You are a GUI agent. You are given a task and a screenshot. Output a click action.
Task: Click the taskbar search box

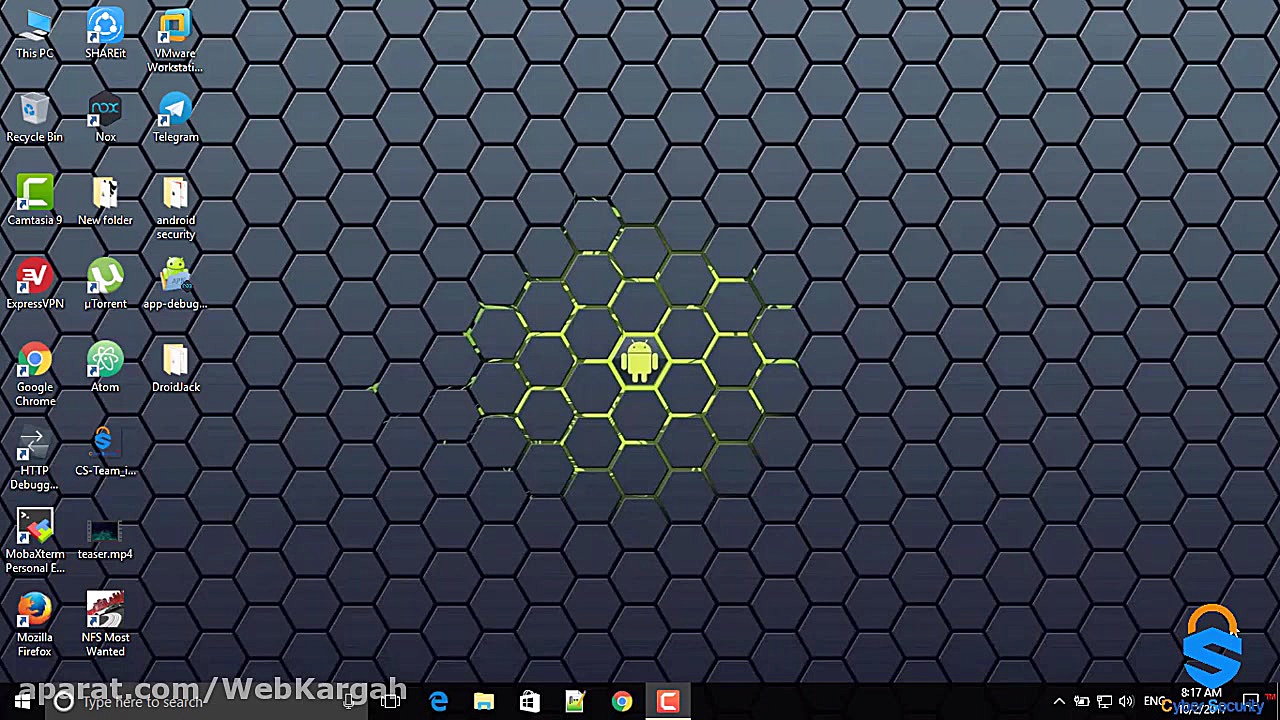[205, 702]
